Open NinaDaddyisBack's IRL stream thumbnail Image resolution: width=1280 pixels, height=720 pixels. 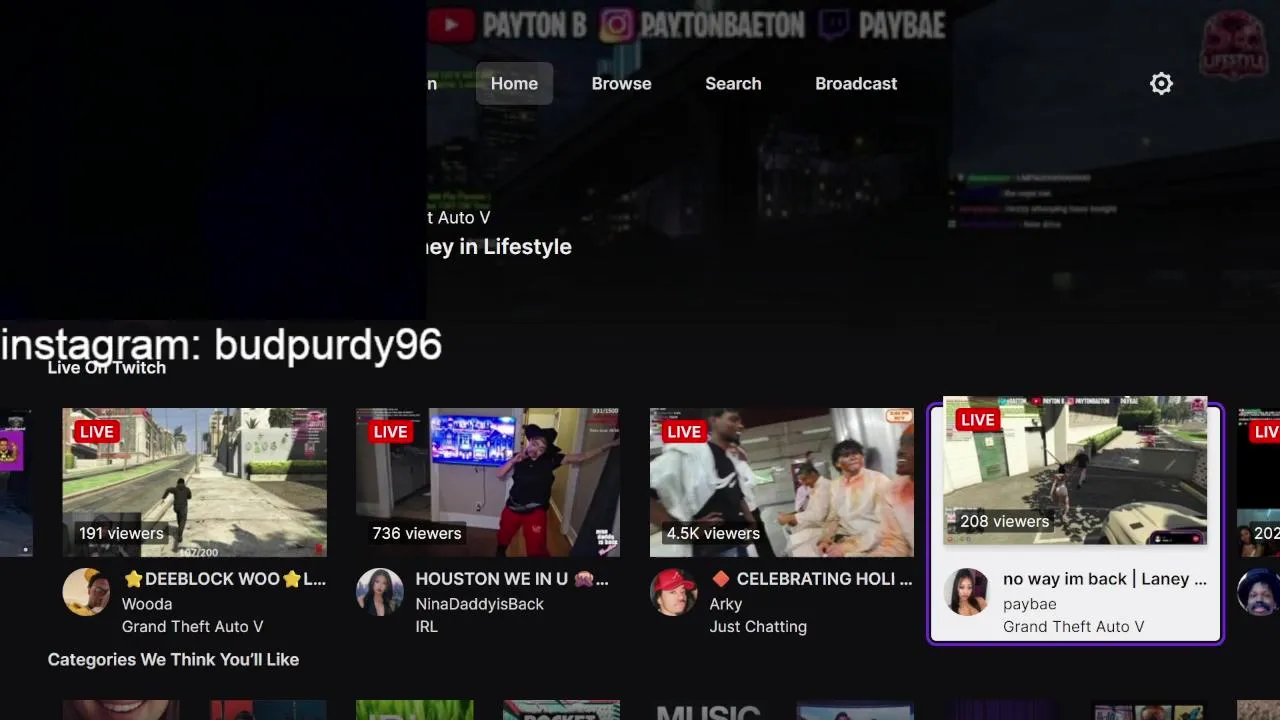(x=488, y=482)
